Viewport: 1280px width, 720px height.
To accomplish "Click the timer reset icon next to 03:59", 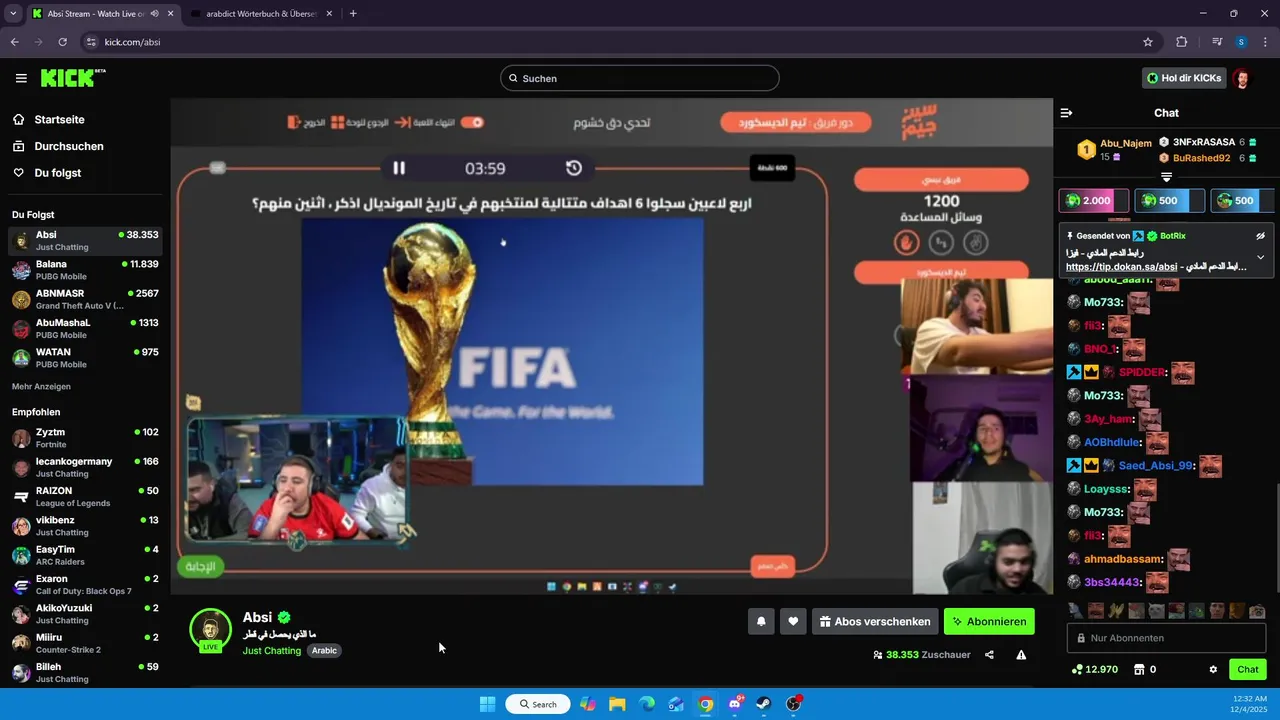I will click(574, 168).
